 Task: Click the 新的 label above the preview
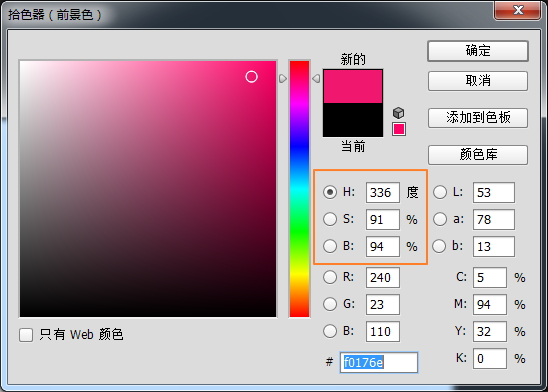coord(353,59)
